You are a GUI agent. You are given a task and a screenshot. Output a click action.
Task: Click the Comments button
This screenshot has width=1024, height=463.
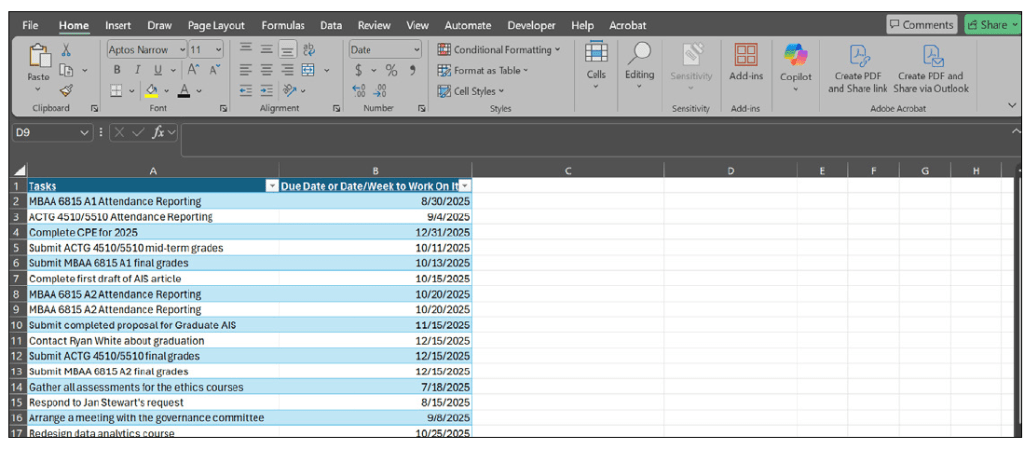pos(920,25)
